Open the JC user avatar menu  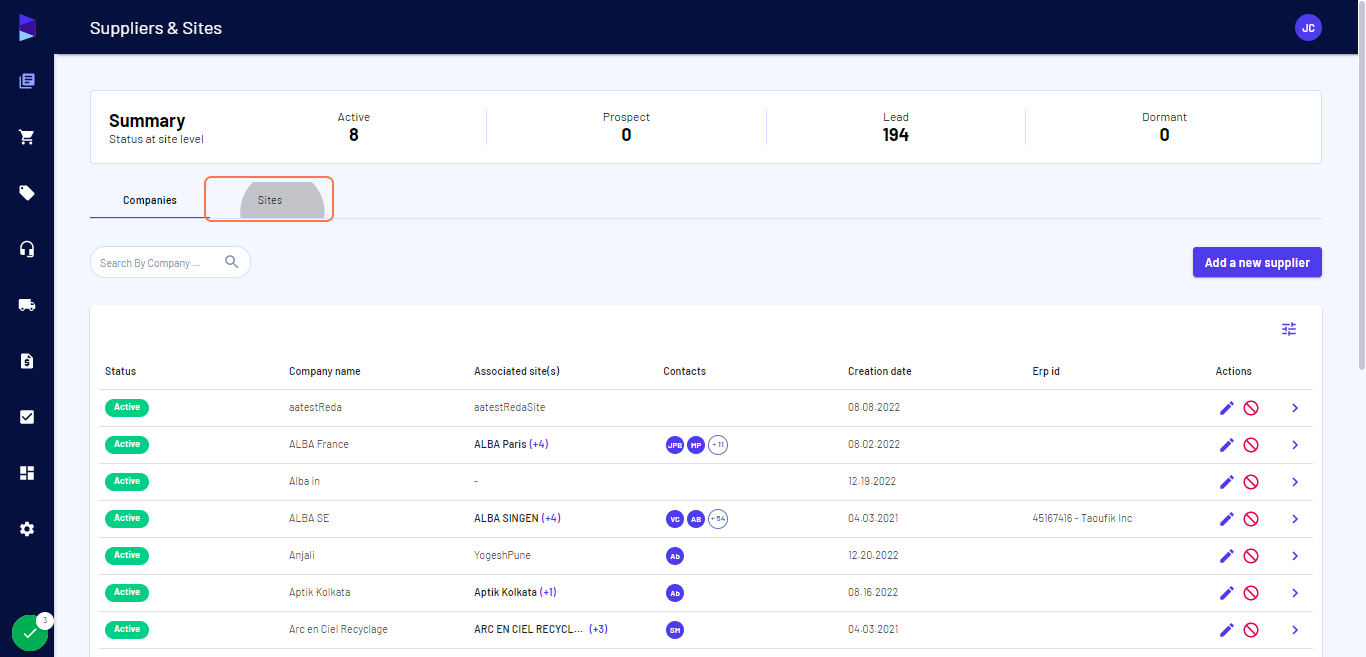click(1308, 28)
